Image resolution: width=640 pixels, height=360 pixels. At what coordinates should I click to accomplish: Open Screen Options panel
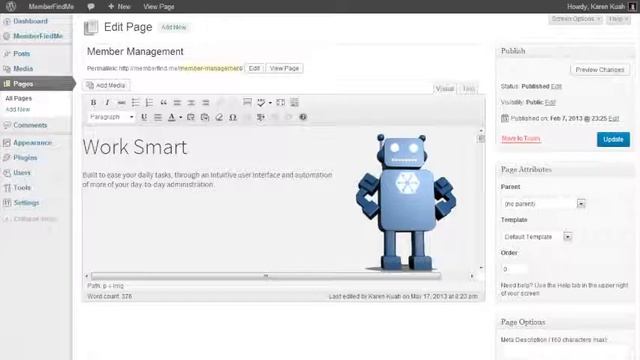[x=576, y=19]
